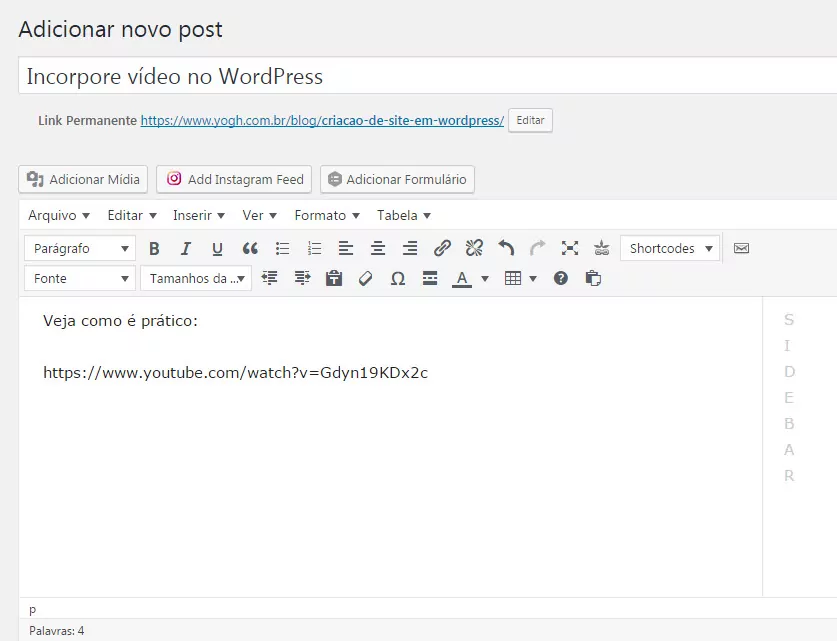Toggle underline formatting
Screen dimensions: 837x641
tap(217, 249)
